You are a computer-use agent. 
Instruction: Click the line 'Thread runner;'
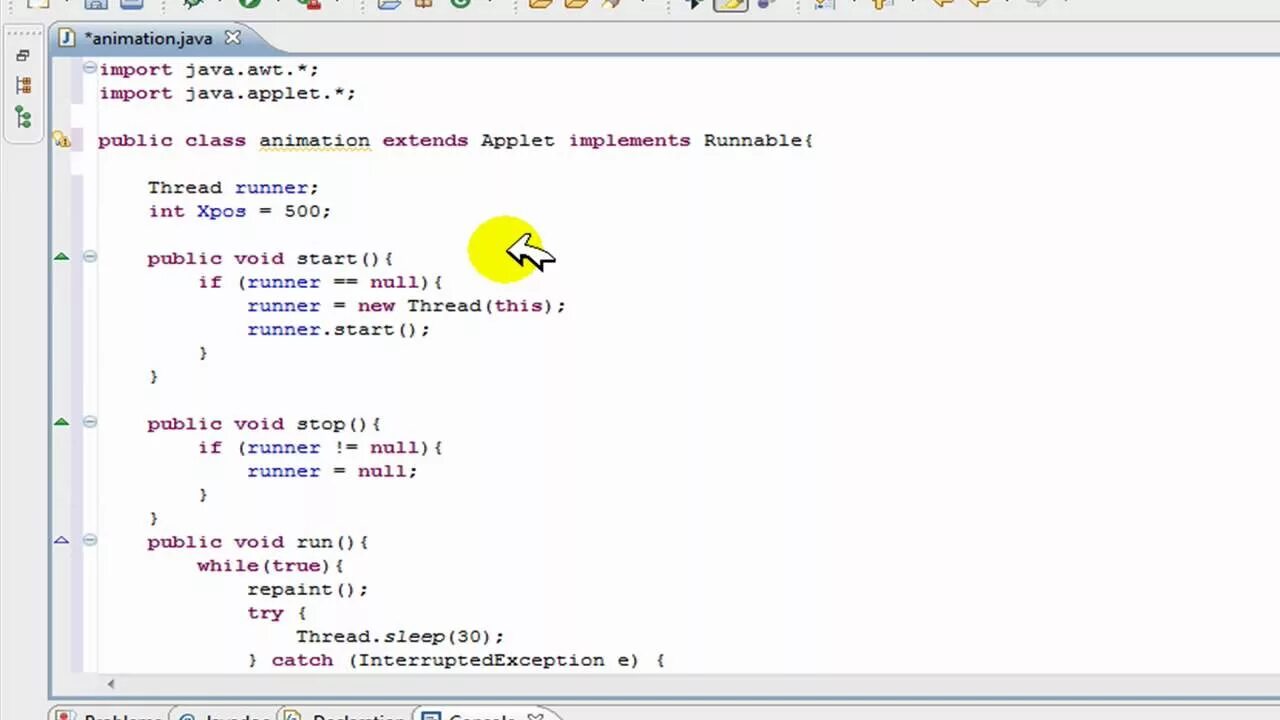(x=233, y=188)
